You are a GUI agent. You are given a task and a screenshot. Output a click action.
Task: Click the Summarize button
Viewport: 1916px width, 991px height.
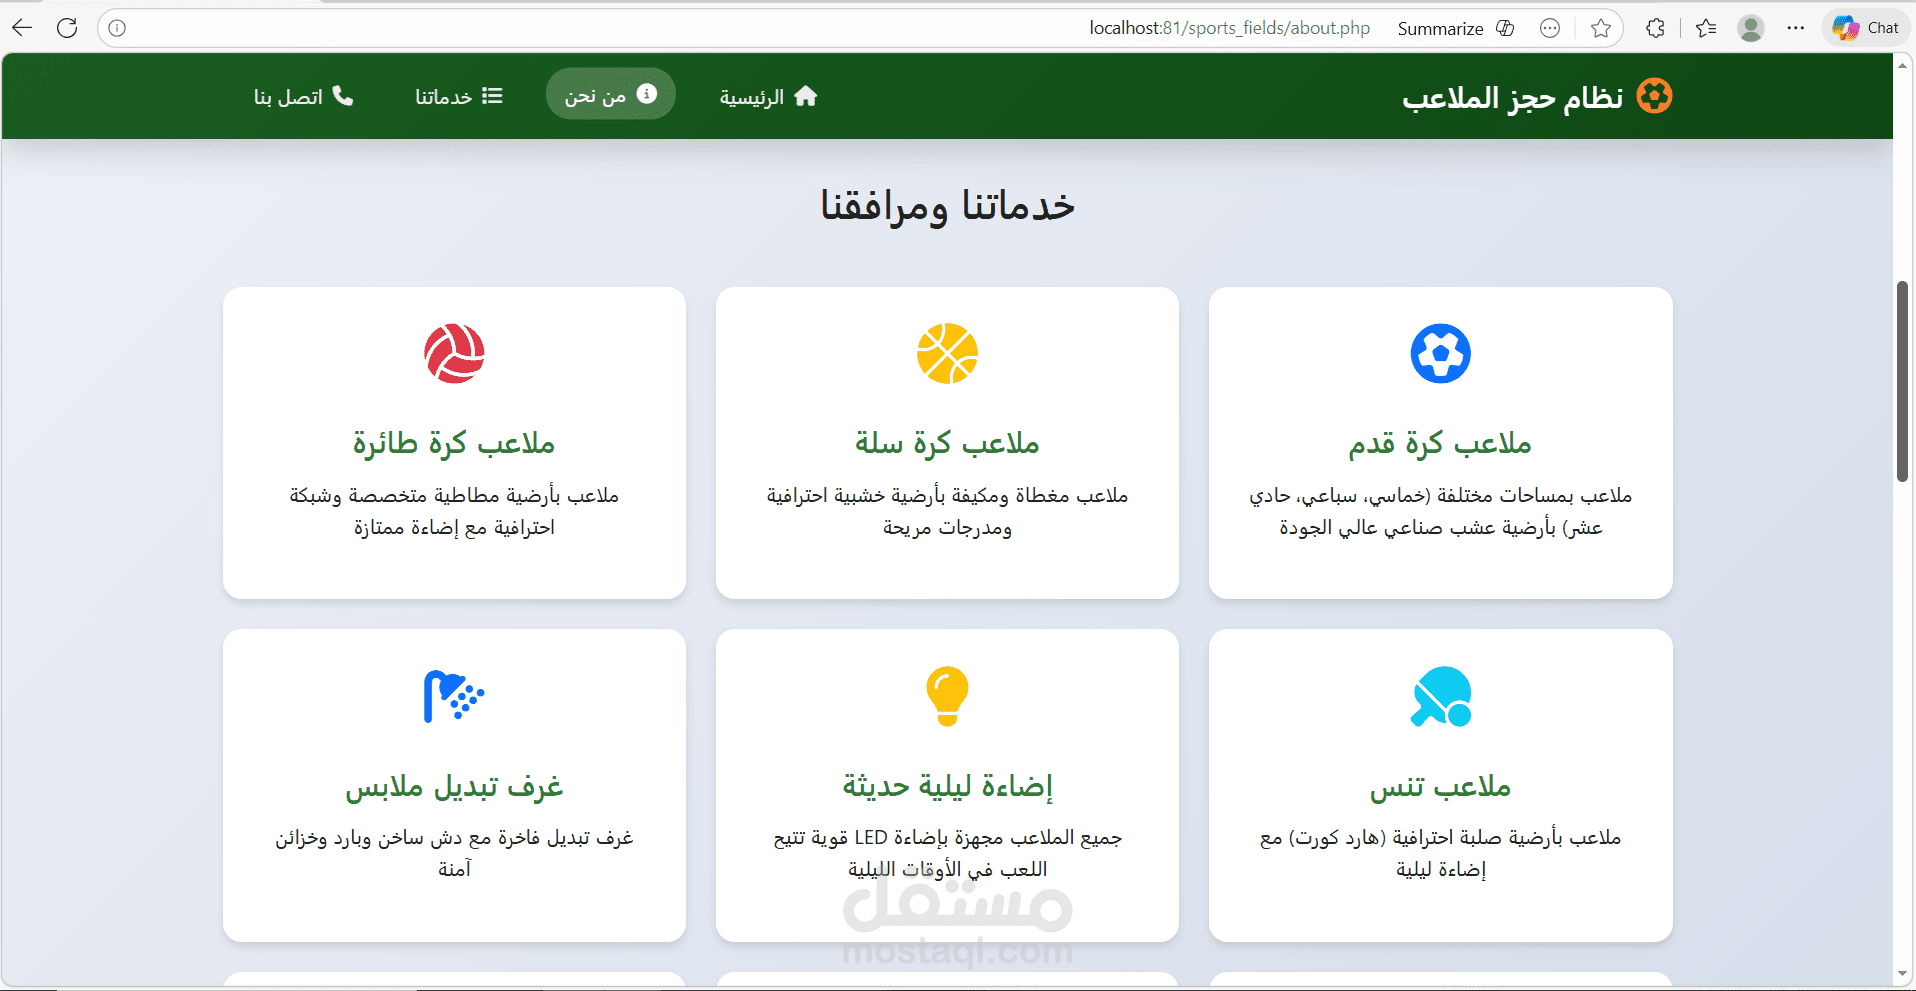coord(1440,28)
